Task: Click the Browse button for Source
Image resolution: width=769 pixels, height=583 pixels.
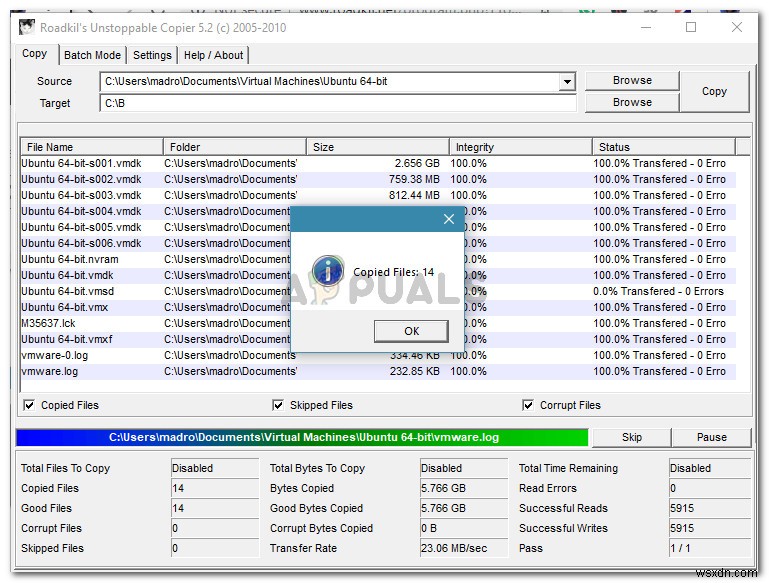Action: [x=632, y=80]
